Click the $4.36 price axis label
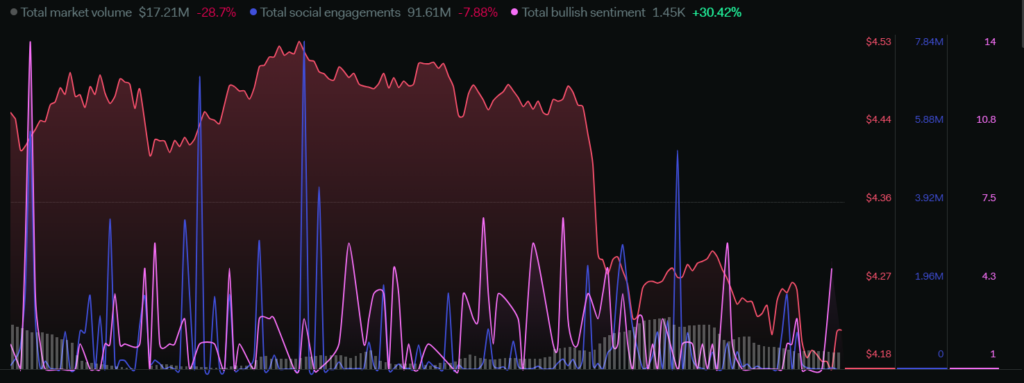This screenshot has width=1024, height=383. coord(878,198)
